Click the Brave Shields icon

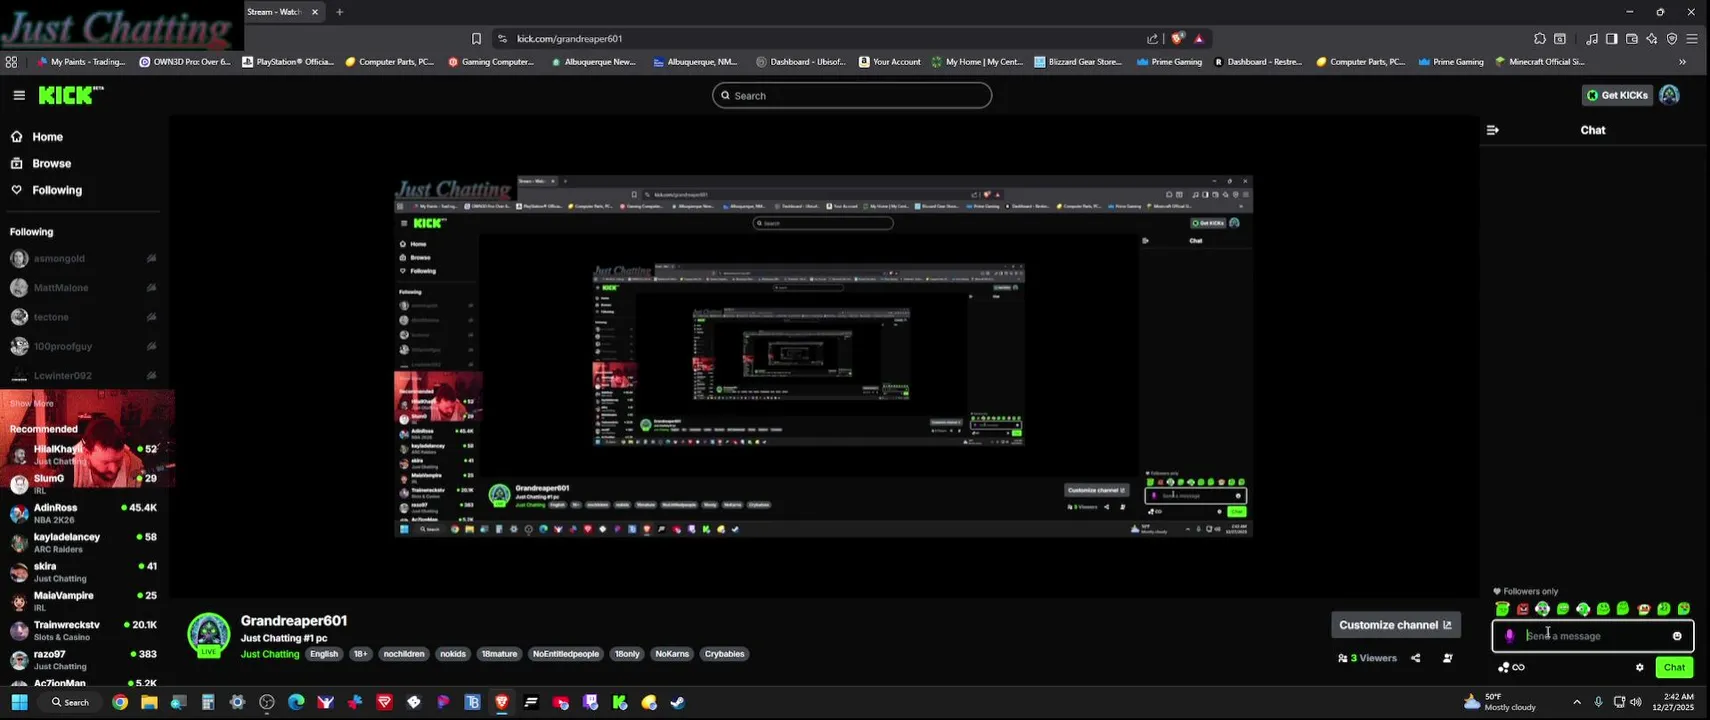tap(1178, 39)
